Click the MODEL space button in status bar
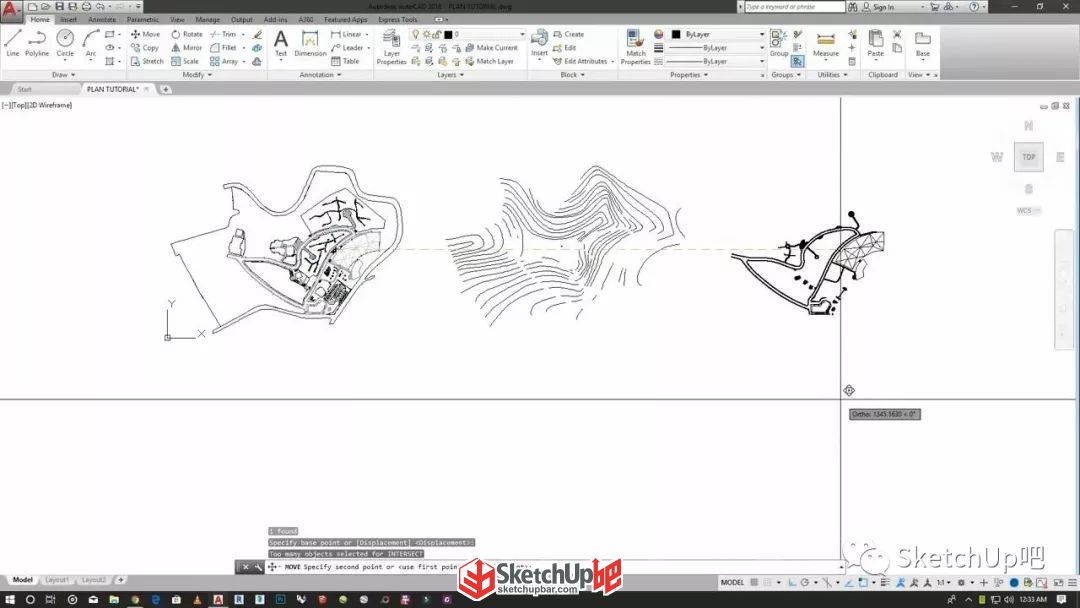 732,583
